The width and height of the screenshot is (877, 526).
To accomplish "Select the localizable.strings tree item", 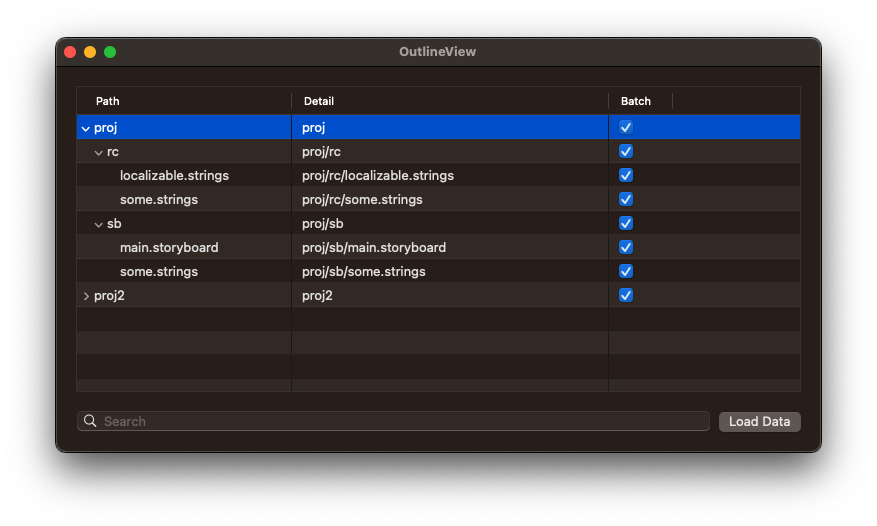I will click(174, 175).
